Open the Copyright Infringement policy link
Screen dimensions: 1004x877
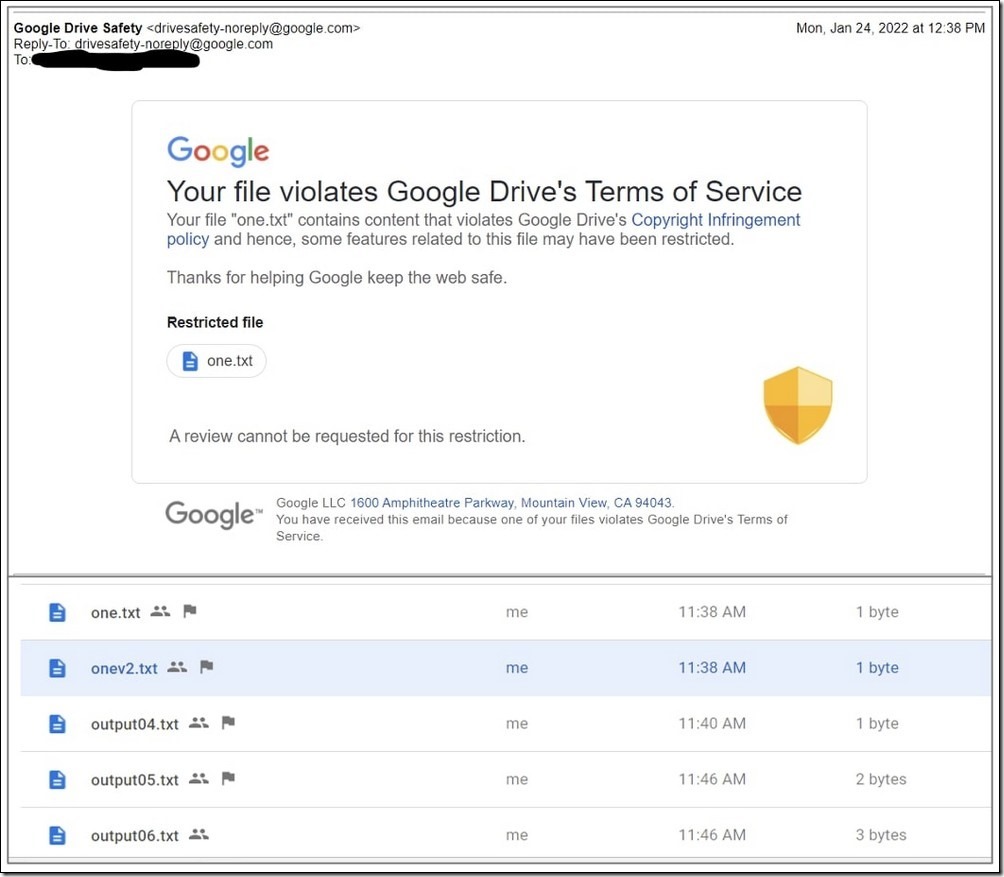(715, 220)
